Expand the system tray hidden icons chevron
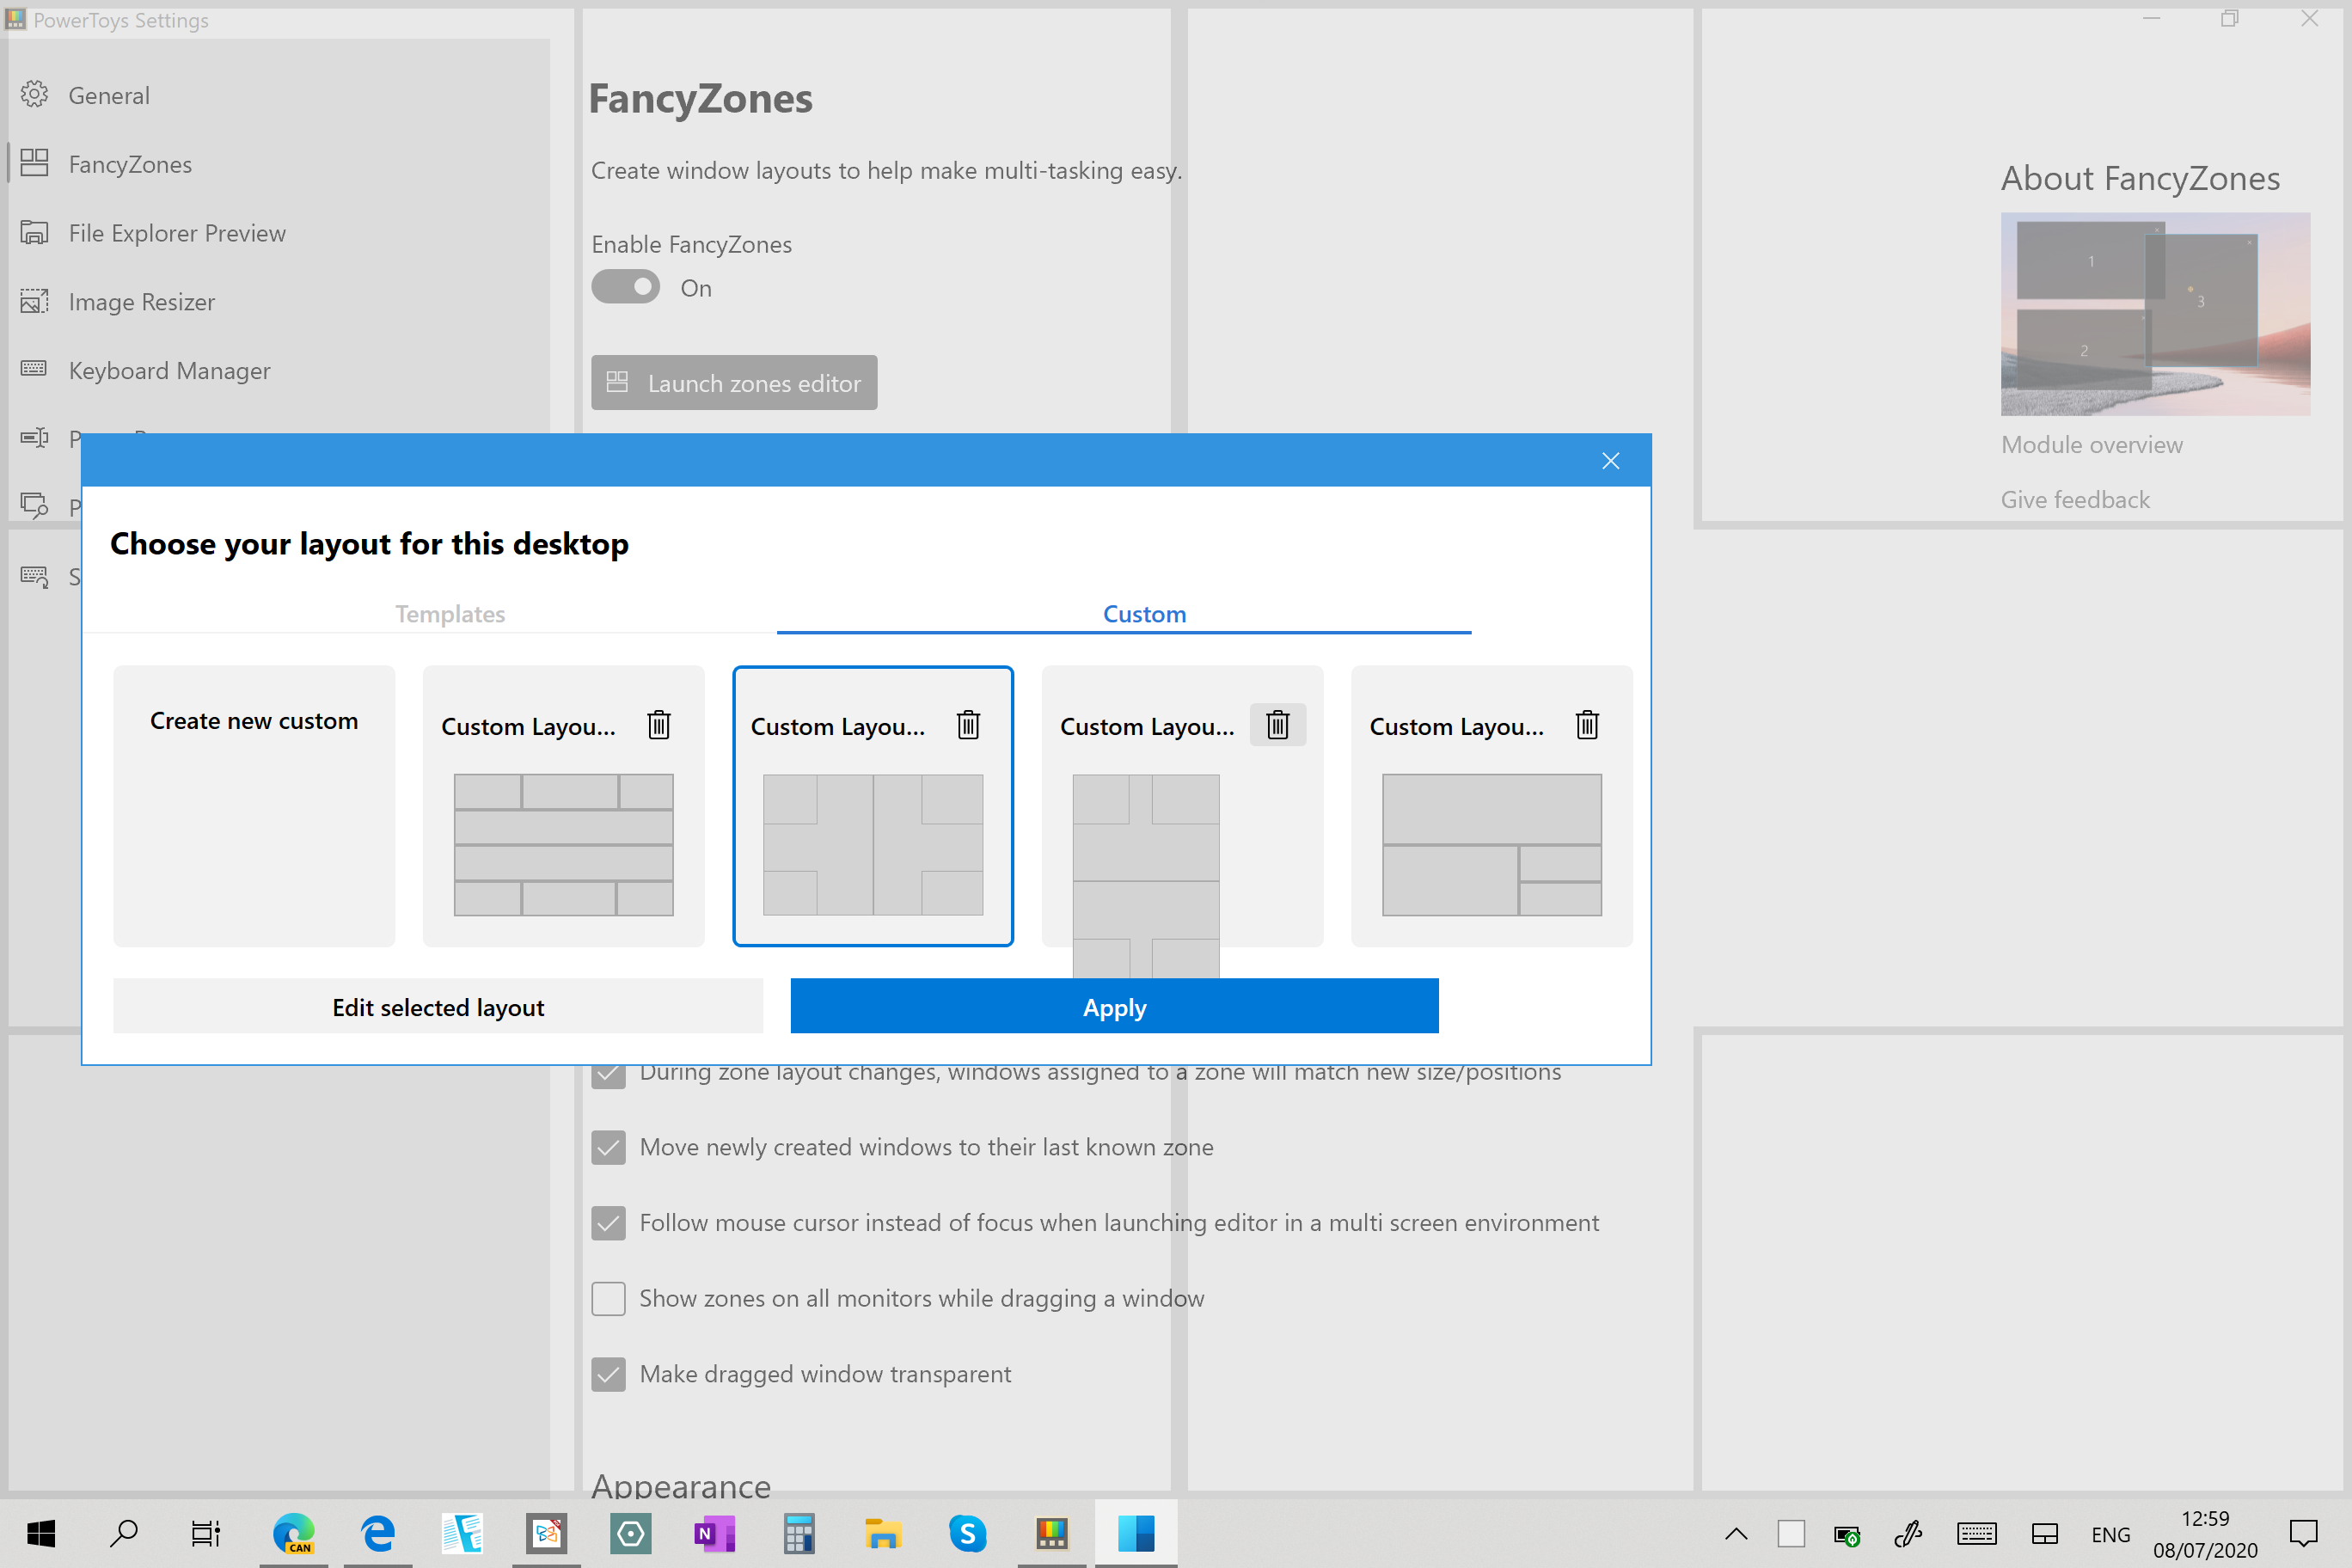2352x1568 pixels. [x=1736, y=1533]
